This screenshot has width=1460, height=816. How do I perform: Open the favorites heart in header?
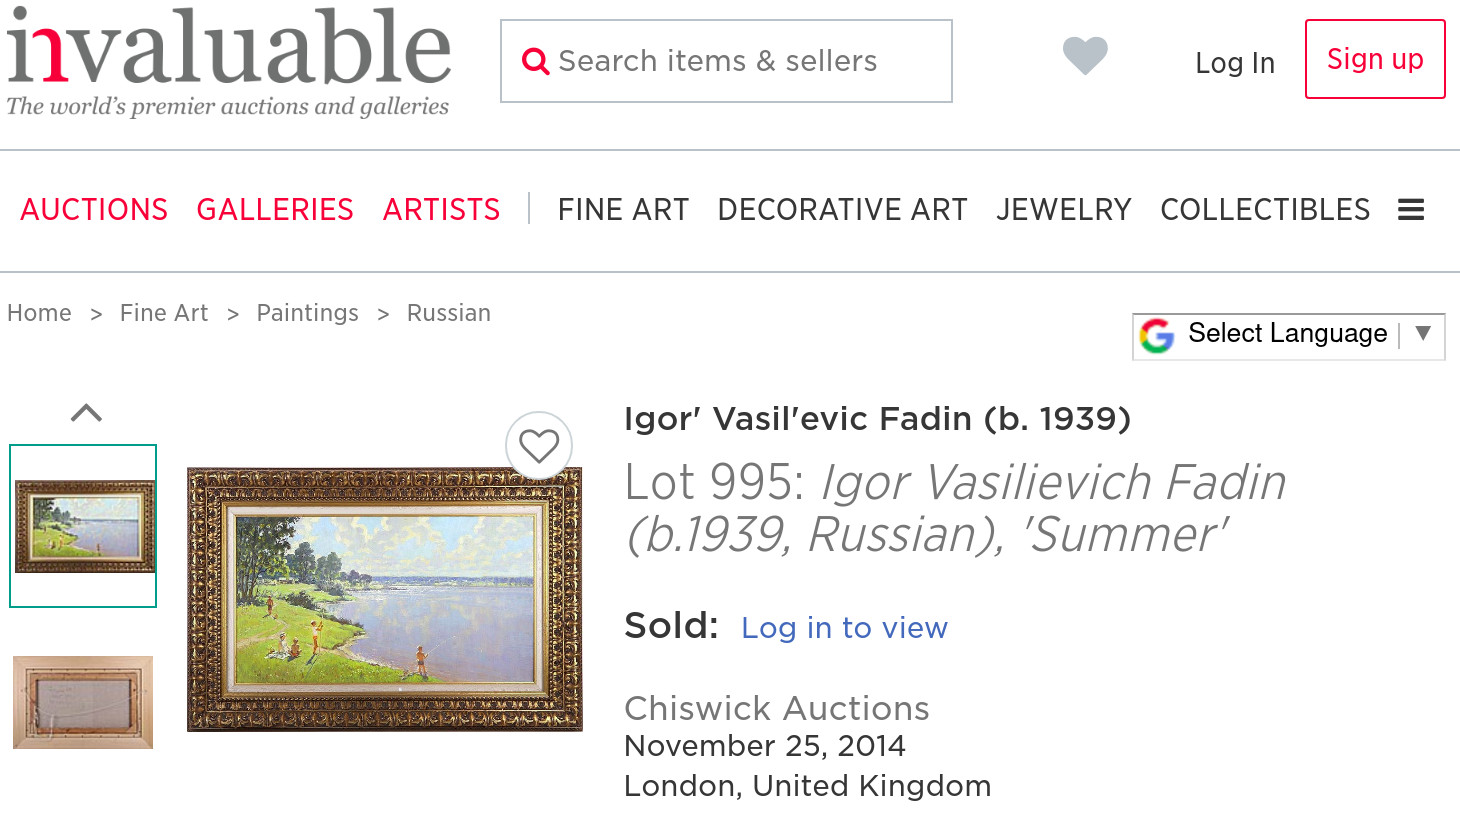click(x=1085, y=56)
